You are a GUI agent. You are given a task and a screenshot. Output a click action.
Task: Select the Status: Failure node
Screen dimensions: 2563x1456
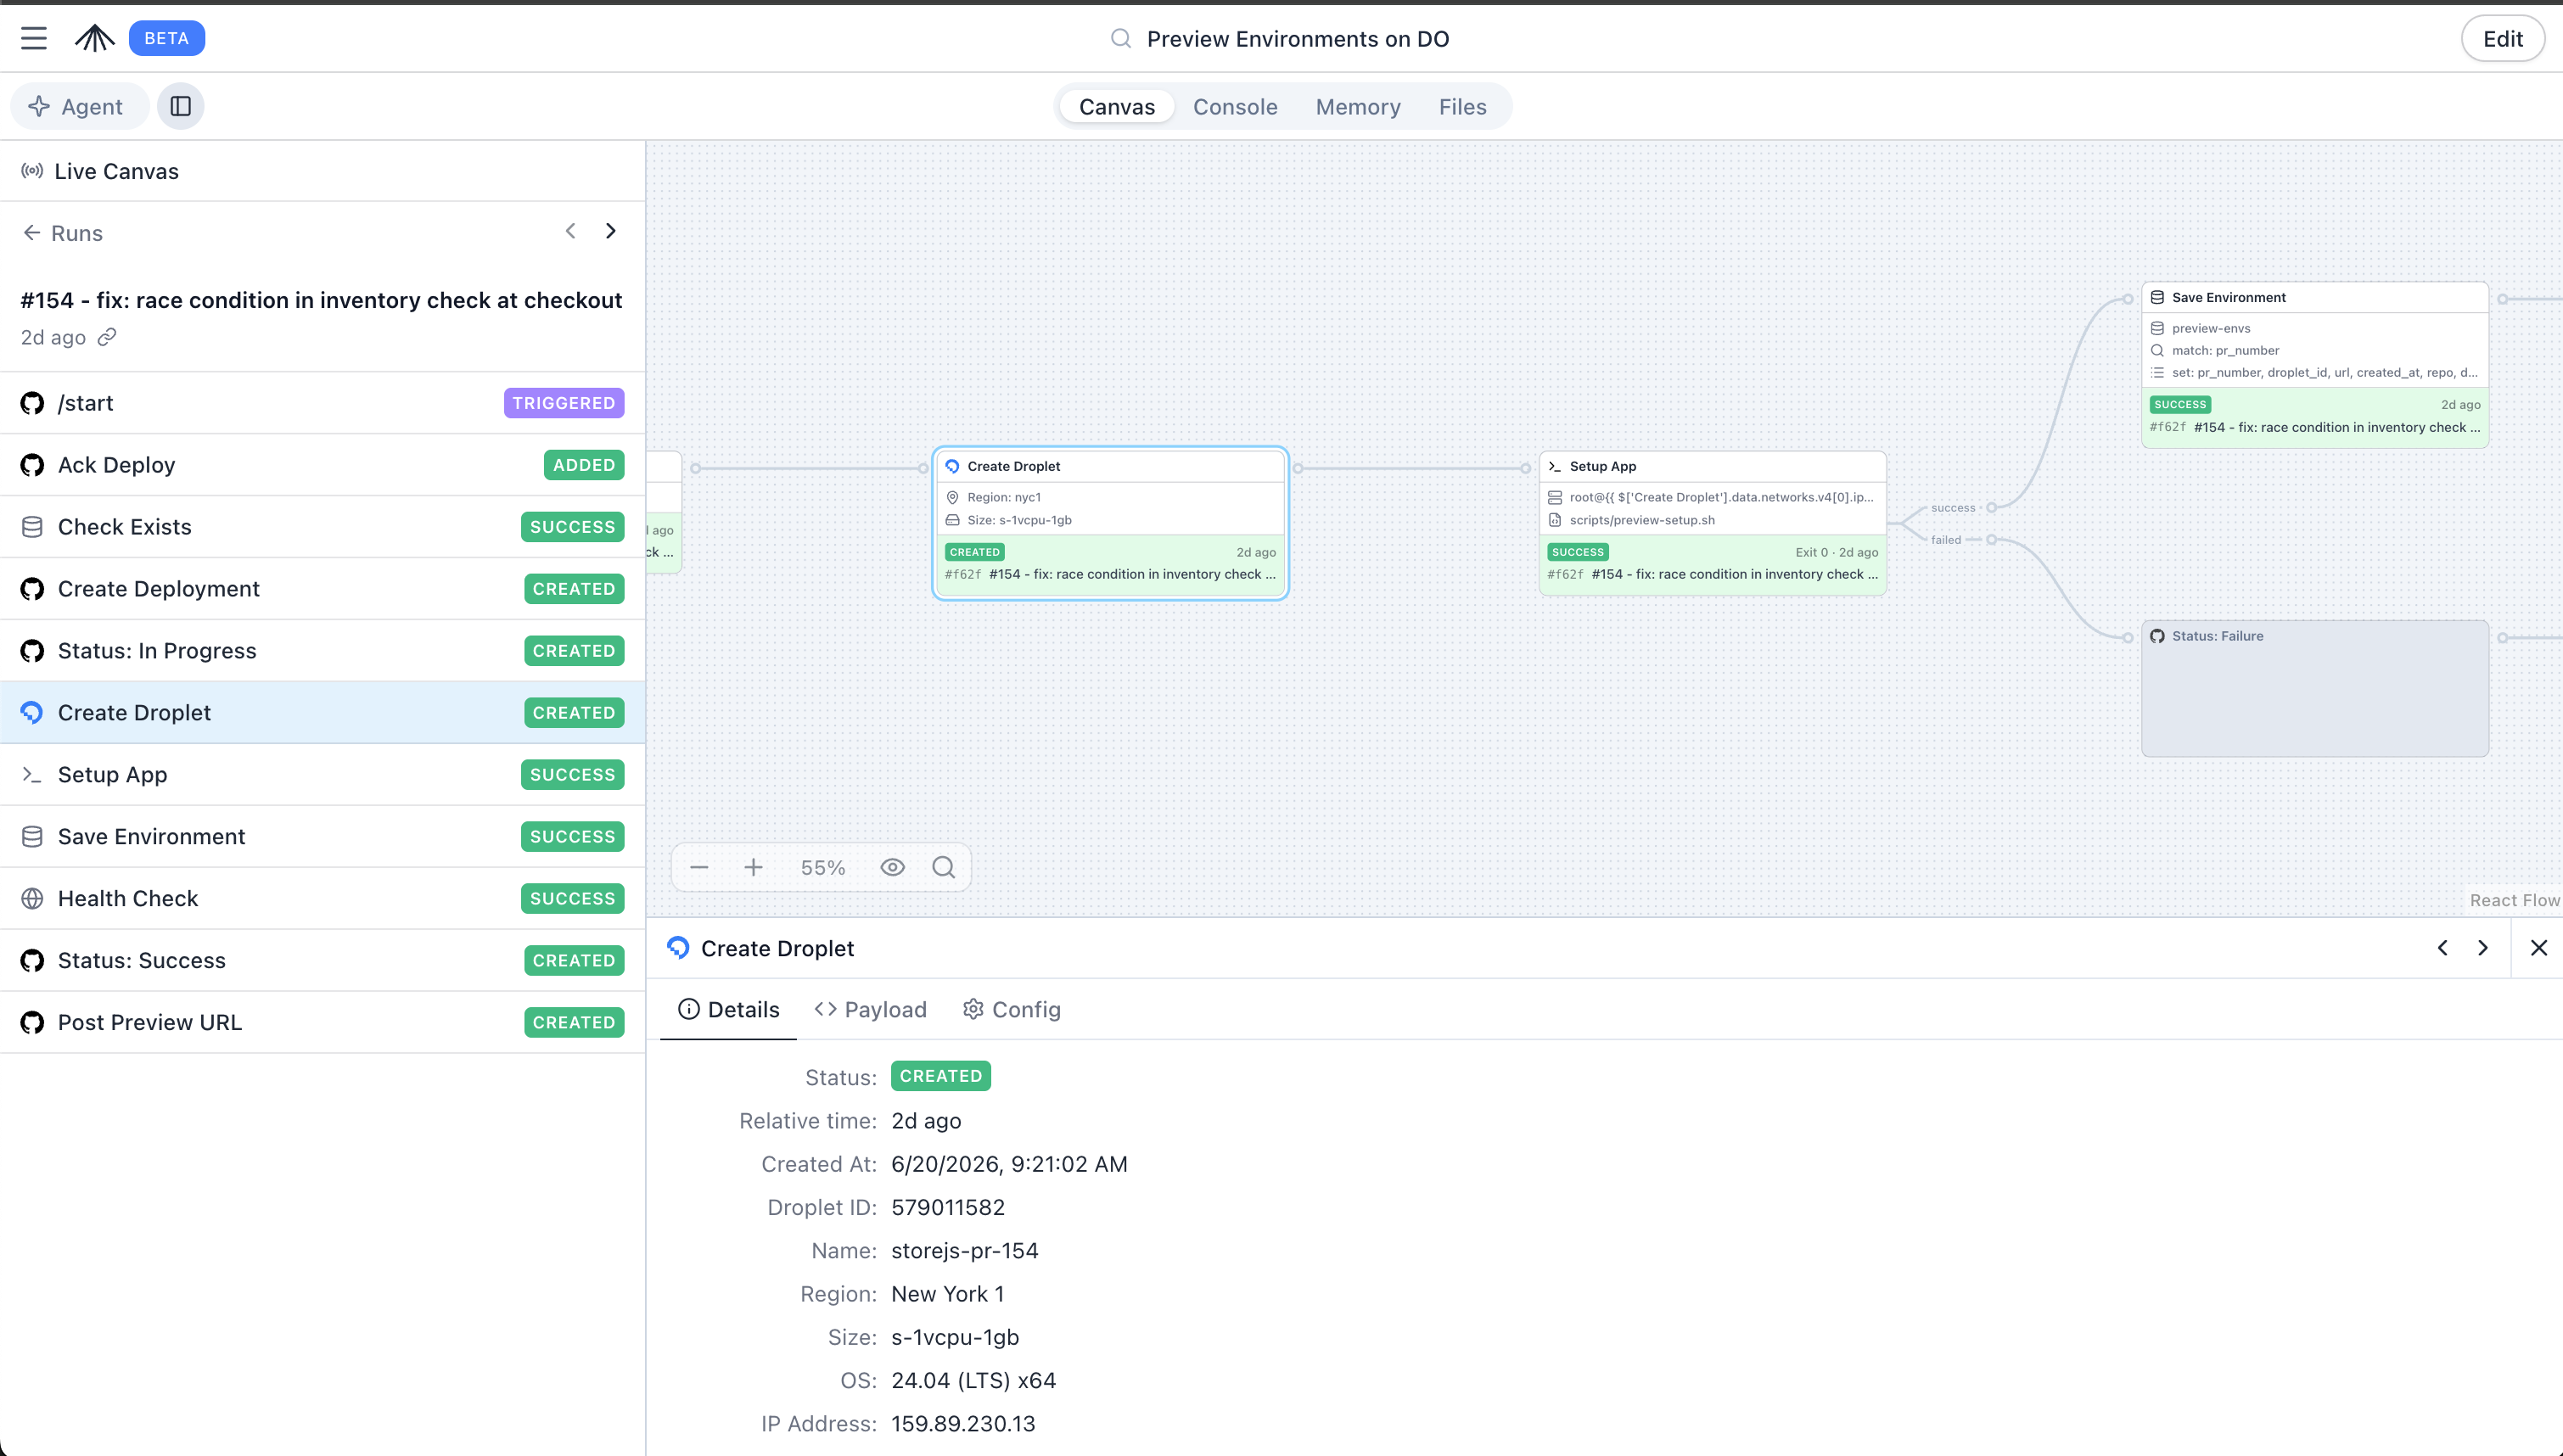click(x=2315, y=688)
